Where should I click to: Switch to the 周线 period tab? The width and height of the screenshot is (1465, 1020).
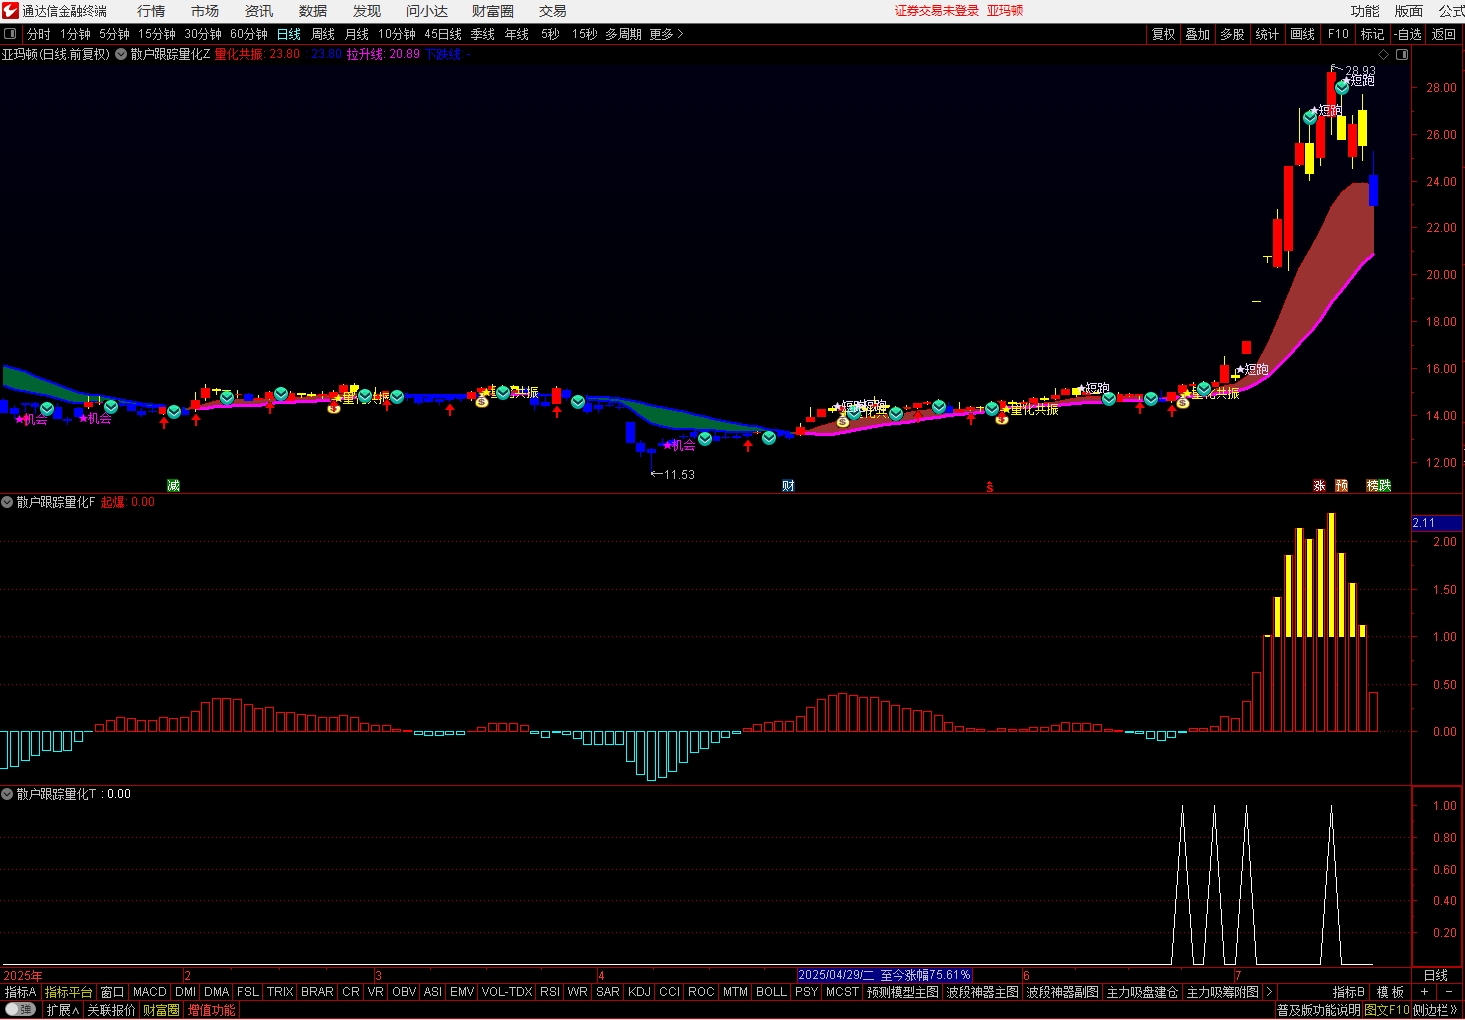tap(323, 34)
